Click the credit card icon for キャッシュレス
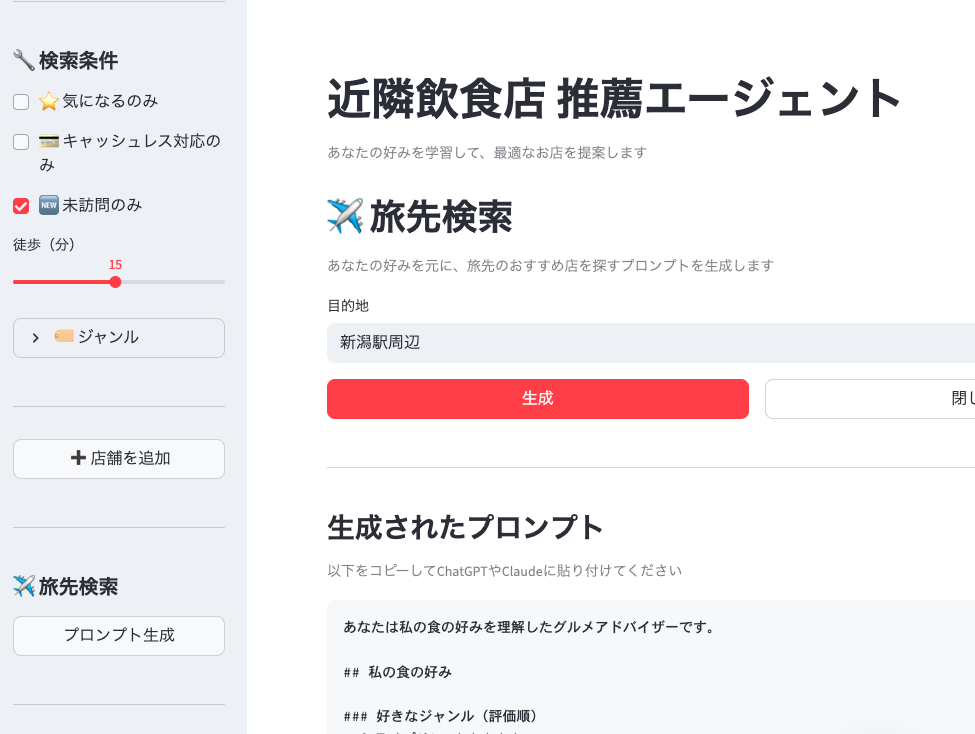This screenshot has height=734, width=975. (x=49, y=141)
